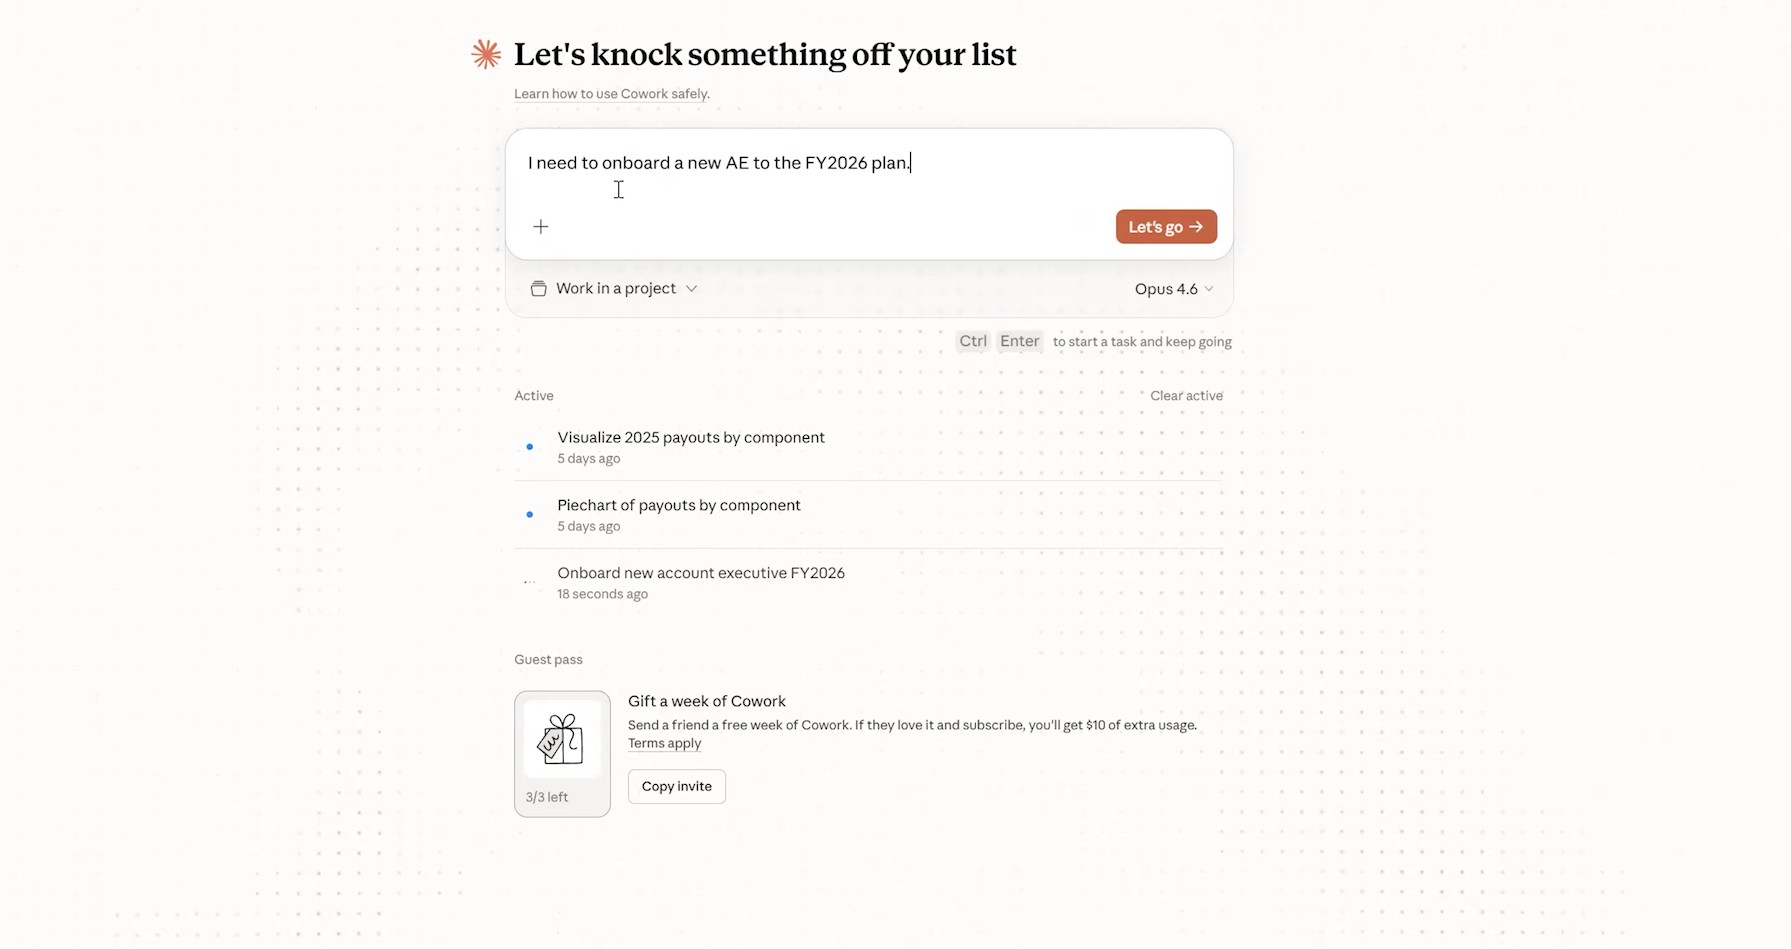Click the plus icon to attach files
This screenshot has width=1791, height=949.
pos(541,226)
